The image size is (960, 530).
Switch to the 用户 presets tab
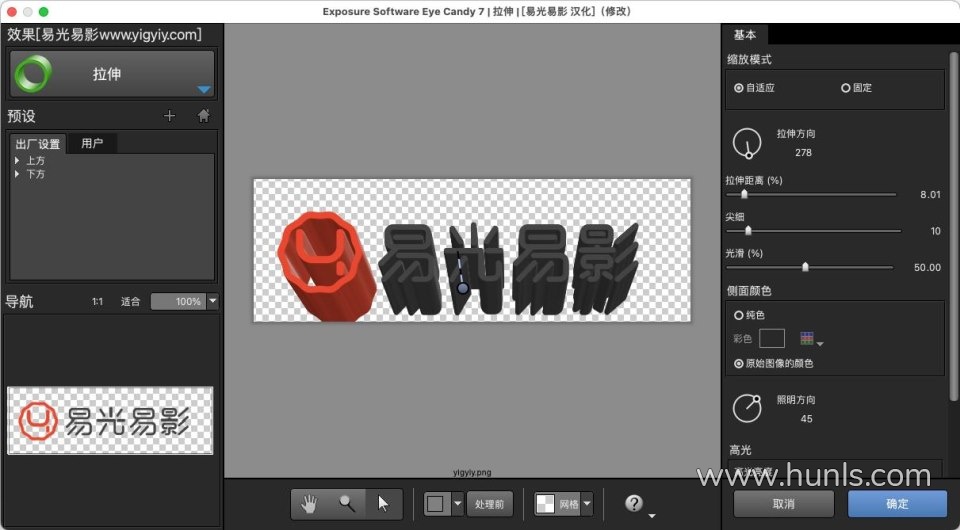coord(92,144)
